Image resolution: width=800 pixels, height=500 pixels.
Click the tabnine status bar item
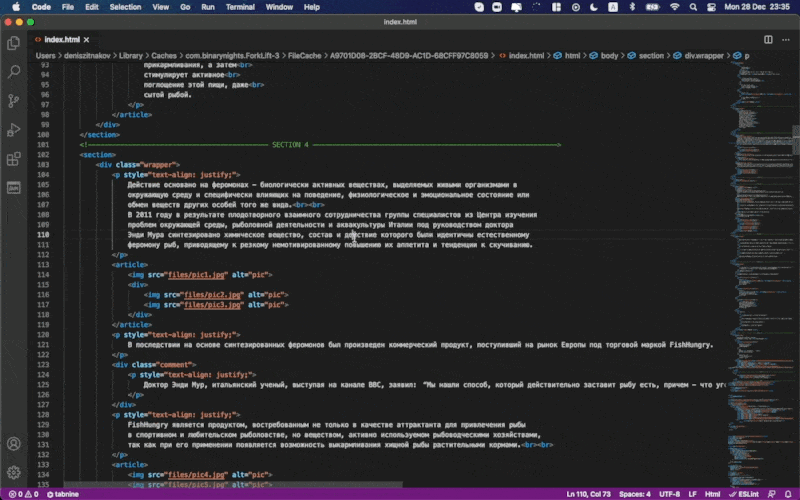coord(63,494)
